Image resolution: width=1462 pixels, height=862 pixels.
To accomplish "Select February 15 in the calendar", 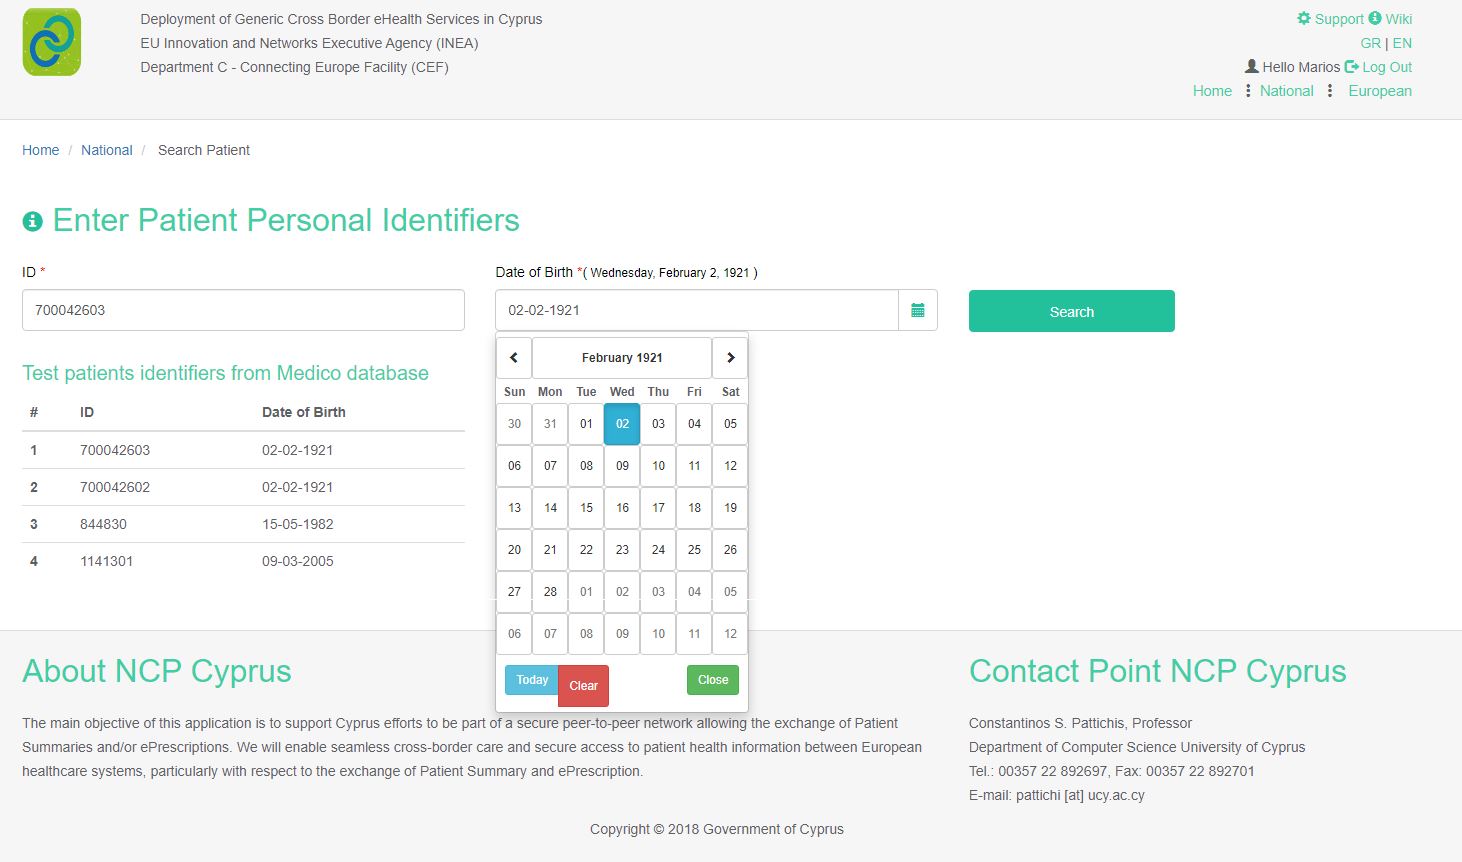I will (586, 508).
